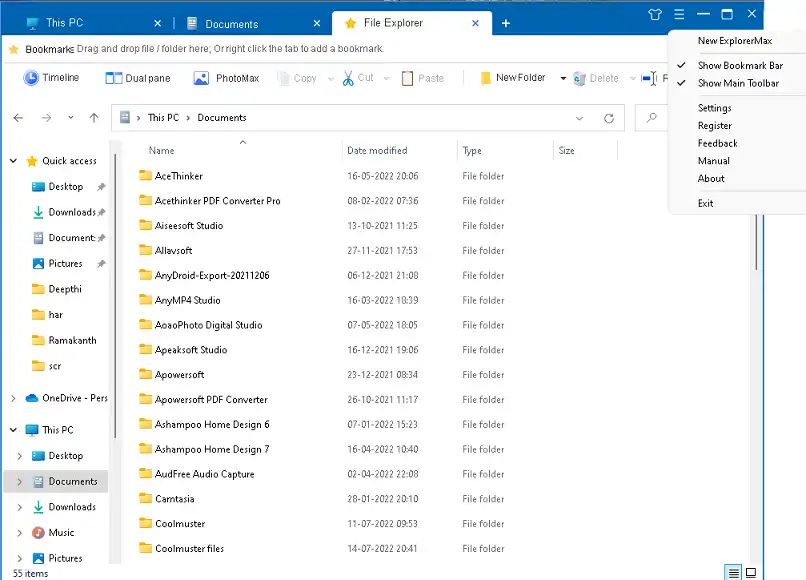The image size is (806, 580).
Task: Open the New Folder dropdown arrow
Action: [563, 78]
